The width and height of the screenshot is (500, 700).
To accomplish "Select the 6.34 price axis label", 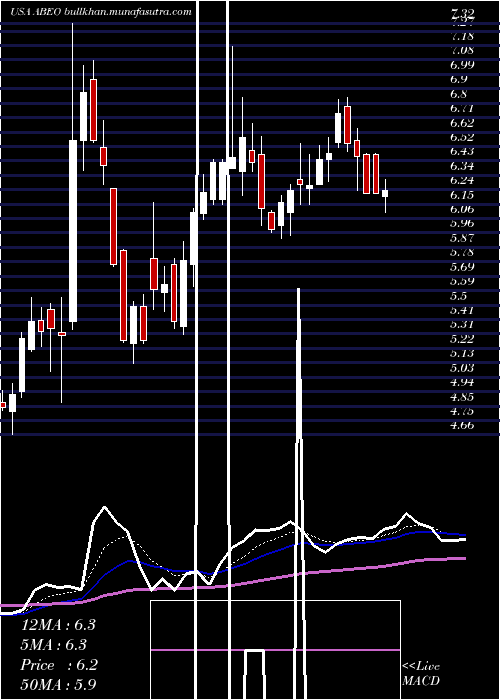I will pyautogui.click(x=462, y=166).
